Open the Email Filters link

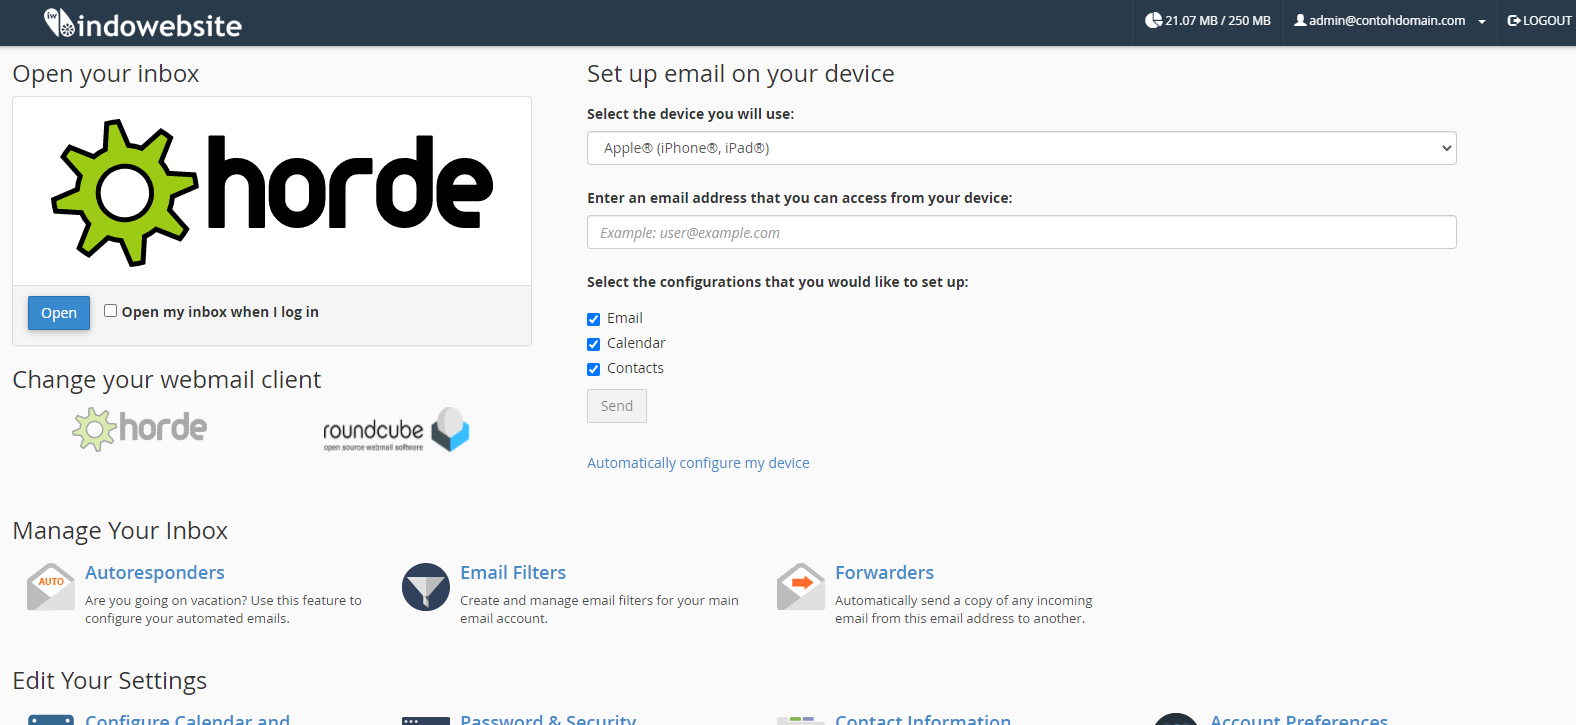513,573
